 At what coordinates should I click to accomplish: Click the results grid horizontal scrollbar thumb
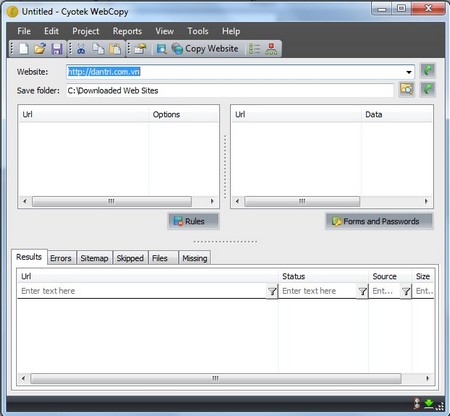click(x=216, y=378)
